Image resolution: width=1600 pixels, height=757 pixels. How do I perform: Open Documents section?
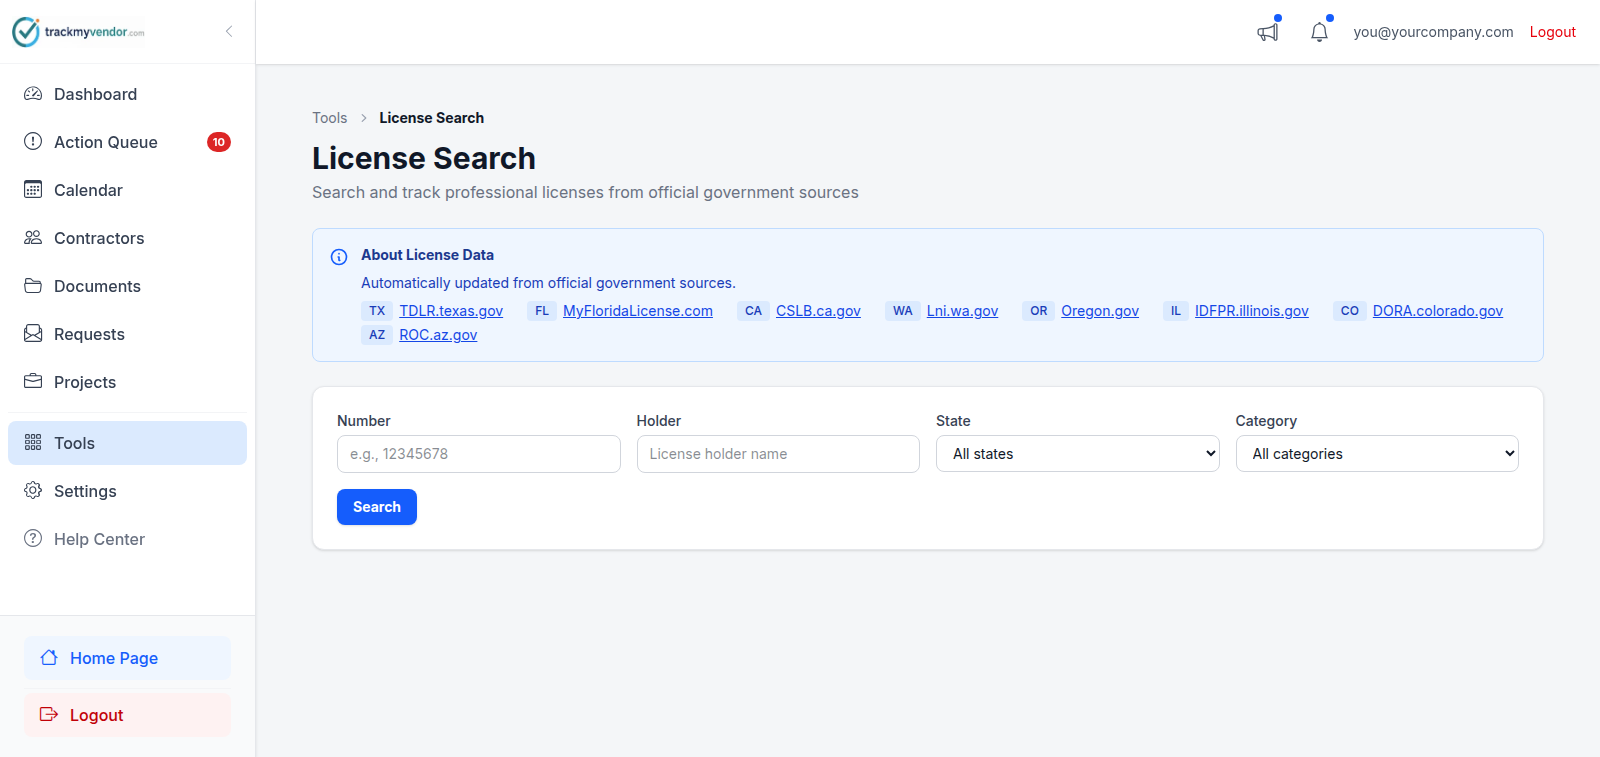click(x=127, y=286)
